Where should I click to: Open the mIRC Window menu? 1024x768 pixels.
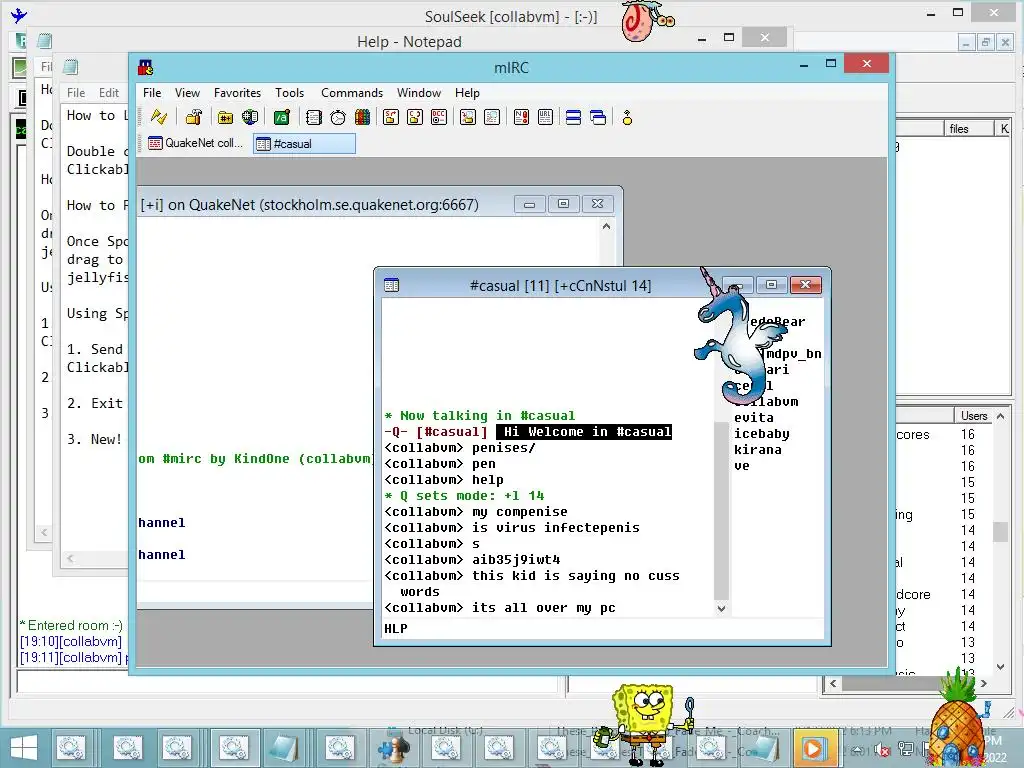[419, 93]
